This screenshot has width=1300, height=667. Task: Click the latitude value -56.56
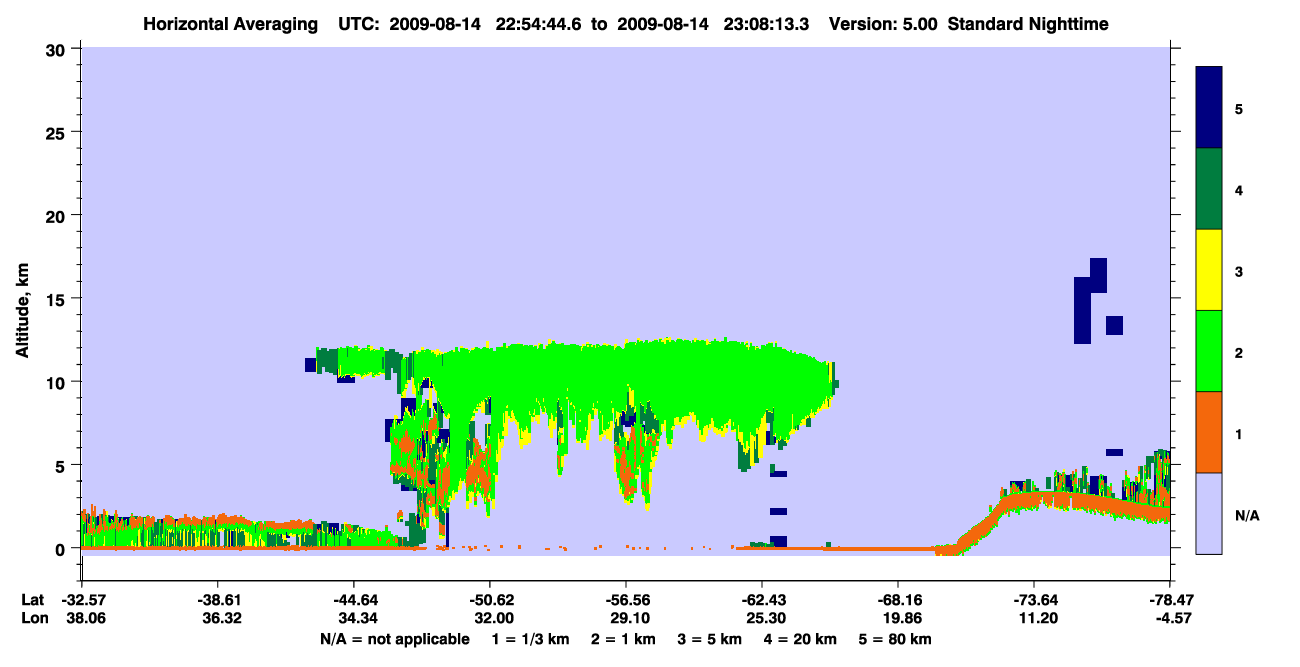click(x=625, y=600)
